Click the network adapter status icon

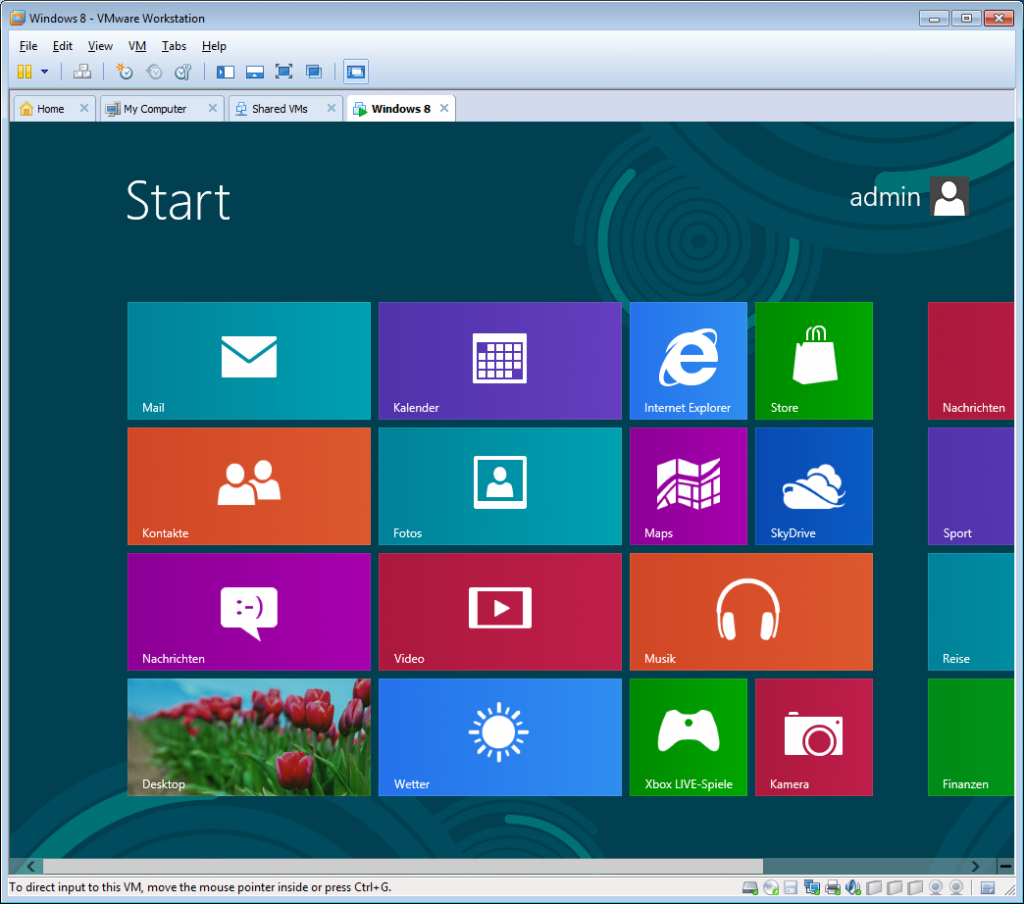pos(812,888)
